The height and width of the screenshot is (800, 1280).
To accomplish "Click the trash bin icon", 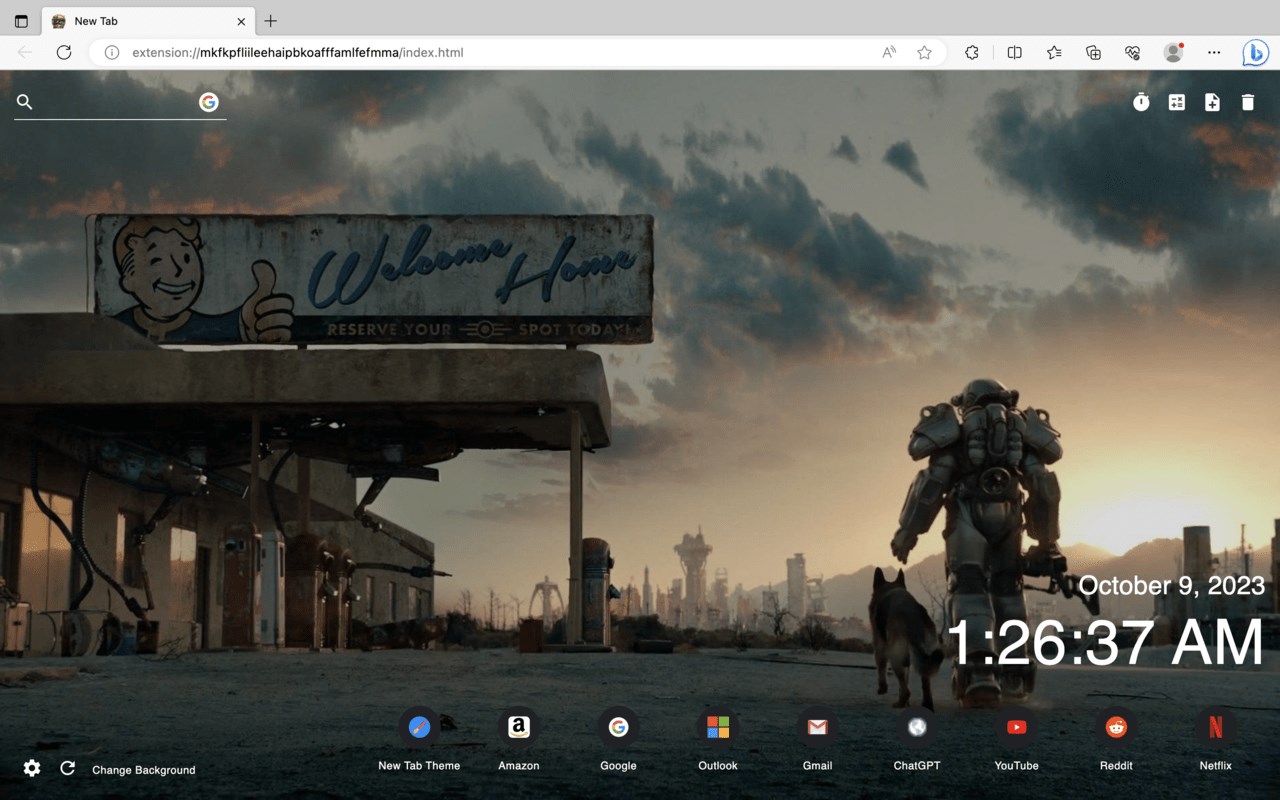I will 1248,102.
